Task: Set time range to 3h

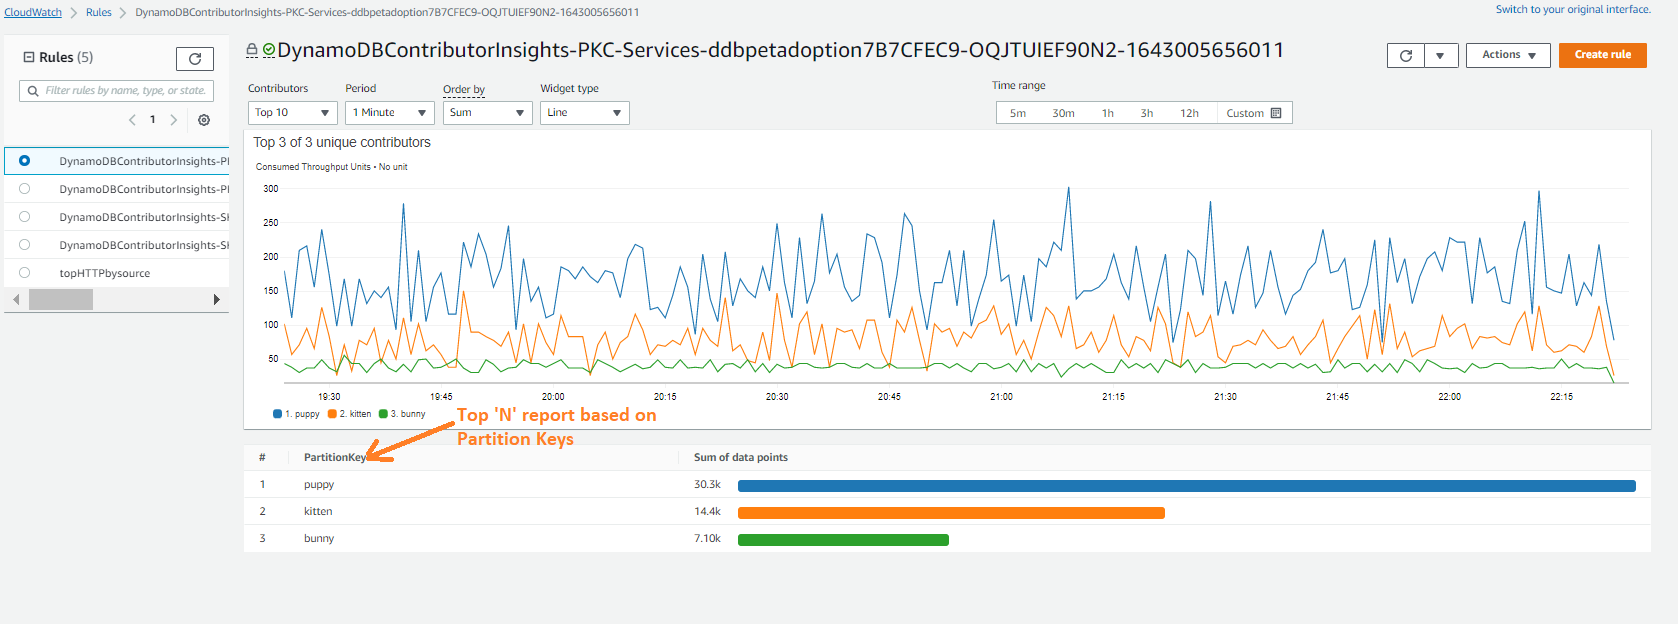Action: 1147,113
